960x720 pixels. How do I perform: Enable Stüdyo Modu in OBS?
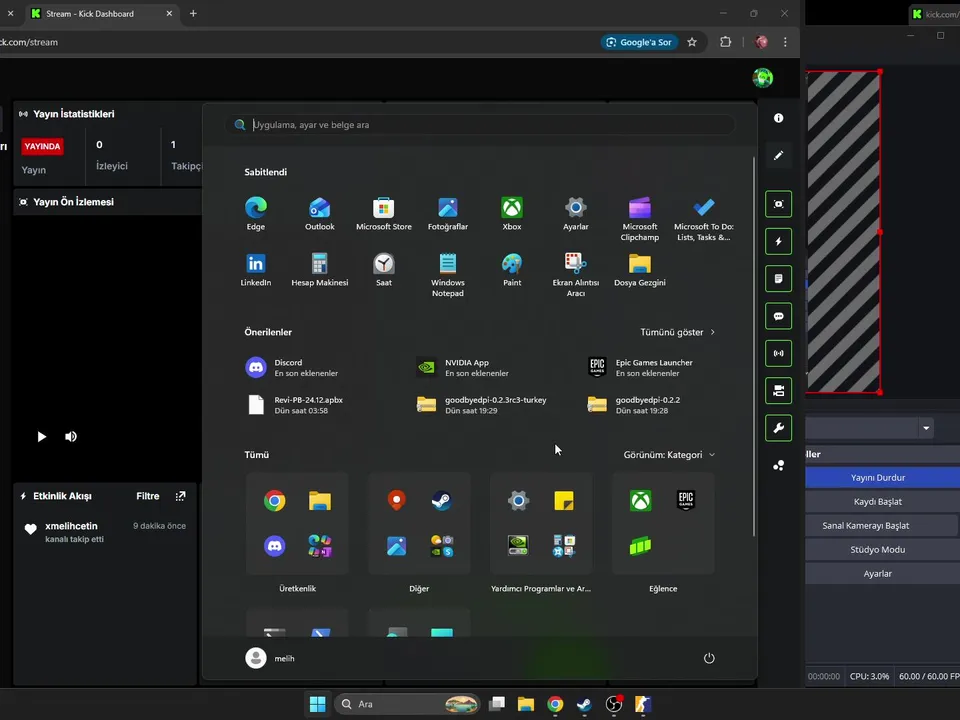(x=882, y=549)
